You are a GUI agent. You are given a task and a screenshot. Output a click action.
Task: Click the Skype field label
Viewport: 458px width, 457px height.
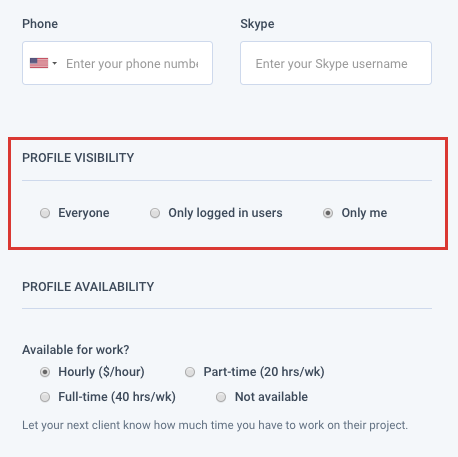tap(257, 24)
